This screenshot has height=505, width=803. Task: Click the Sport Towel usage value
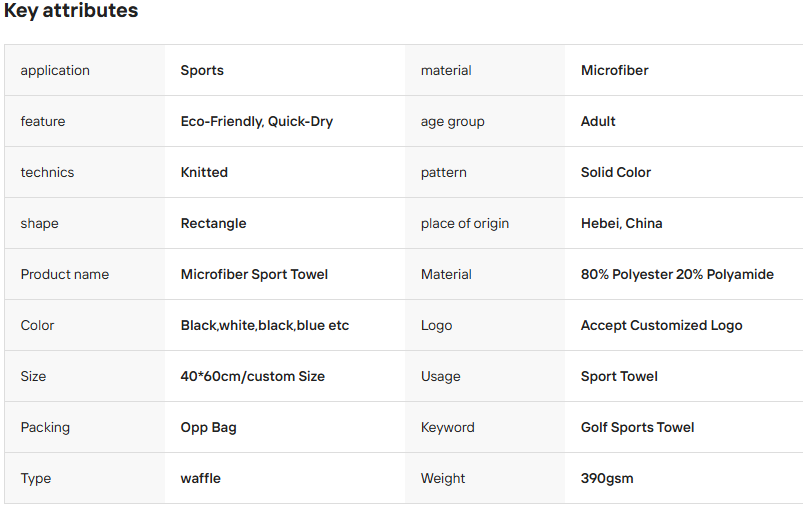[619, 376]
